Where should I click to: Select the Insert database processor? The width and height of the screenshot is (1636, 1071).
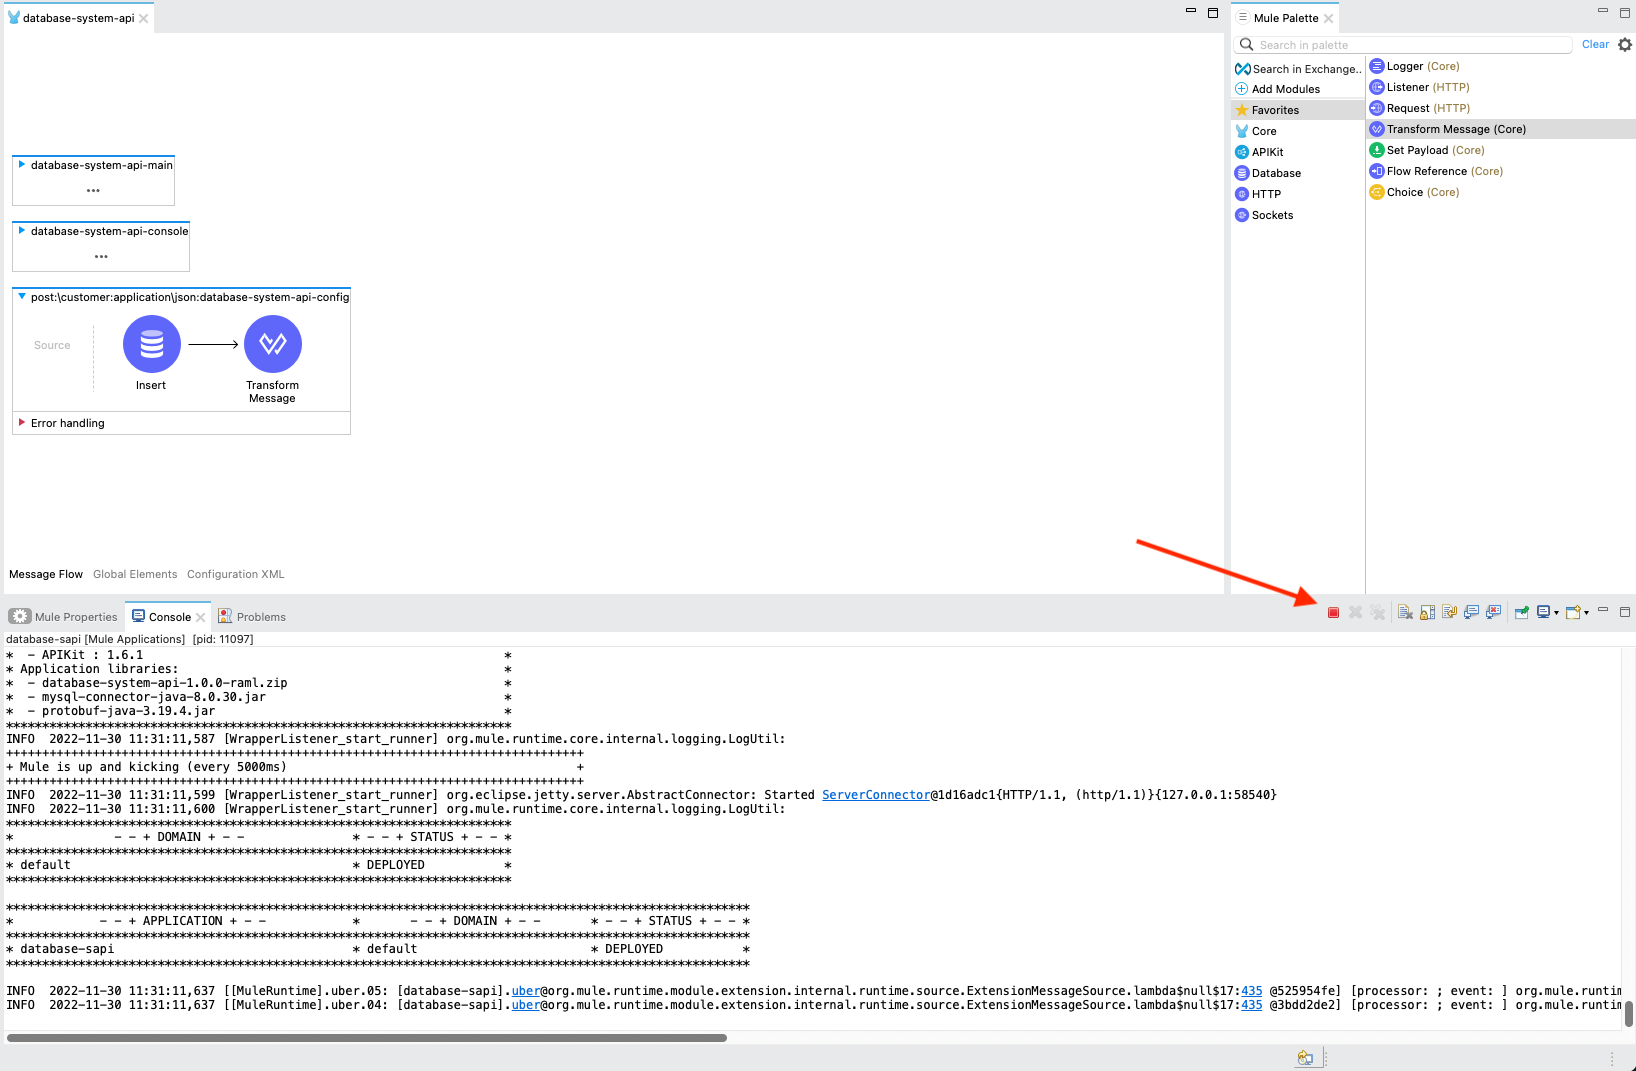pos(152,344)
